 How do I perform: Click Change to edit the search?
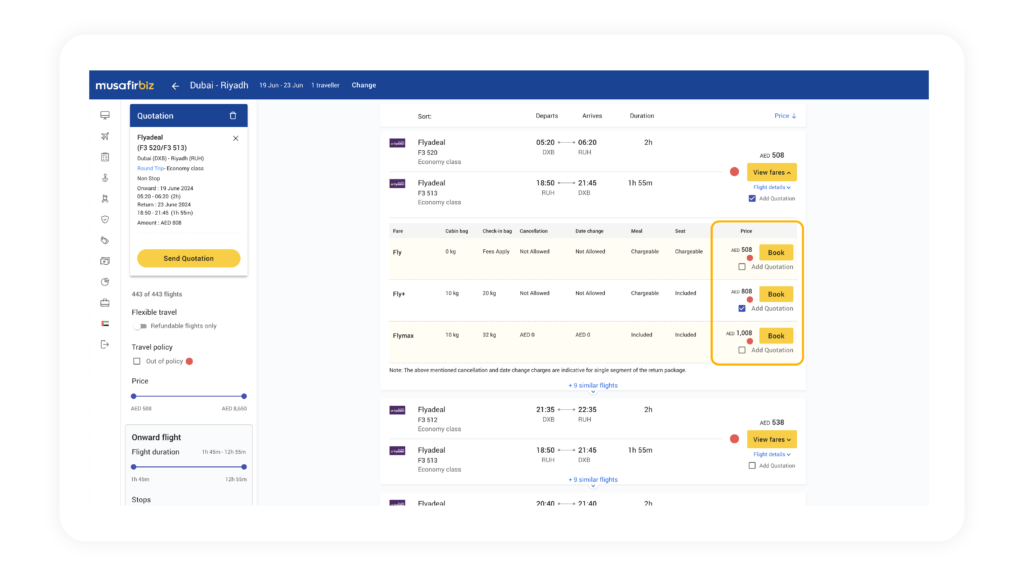pos(364,86)
